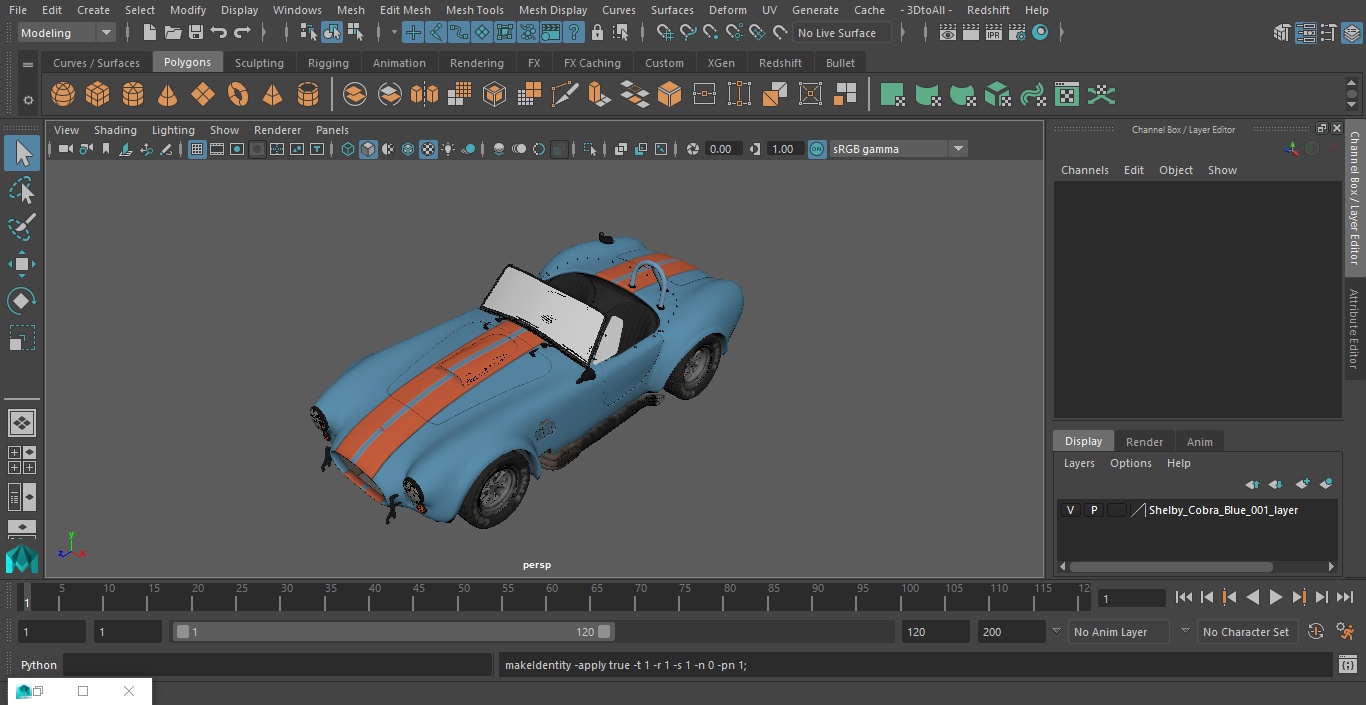
Task: Click the Open scene folder icon
Action: [x=173, y=33]
